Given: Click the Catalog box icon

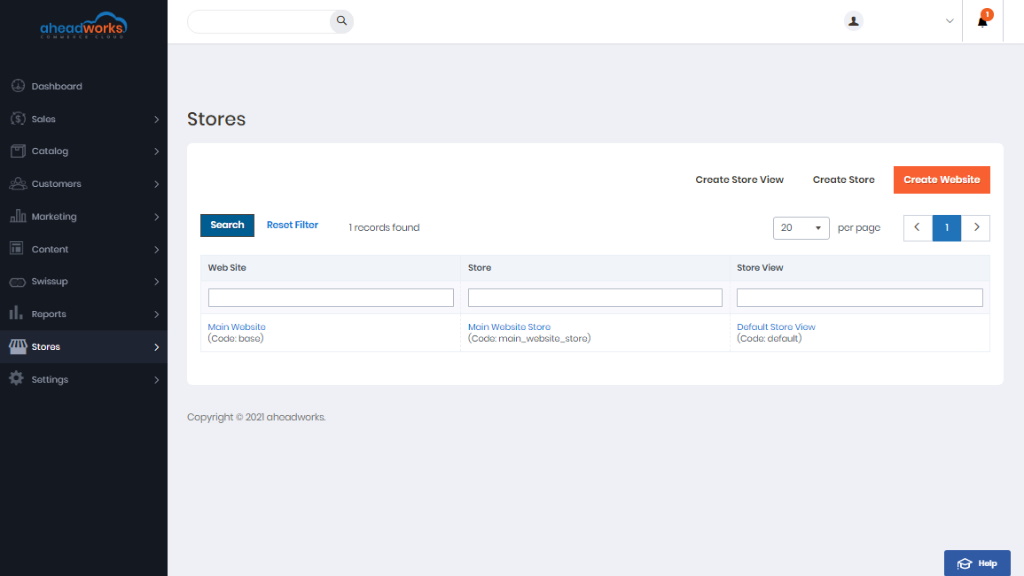Looking at the screenshot, I should coord(18,151).
